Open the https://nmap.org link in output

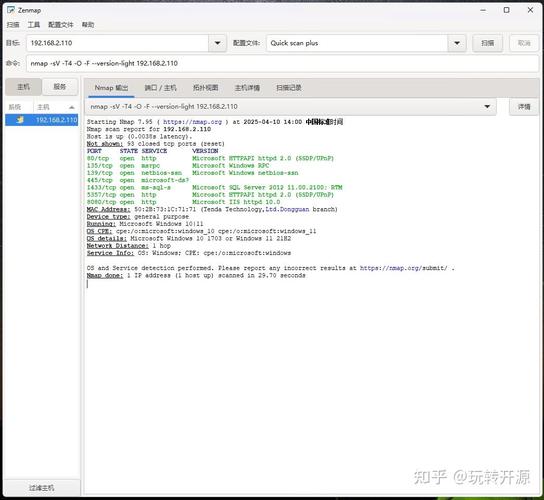192,122
